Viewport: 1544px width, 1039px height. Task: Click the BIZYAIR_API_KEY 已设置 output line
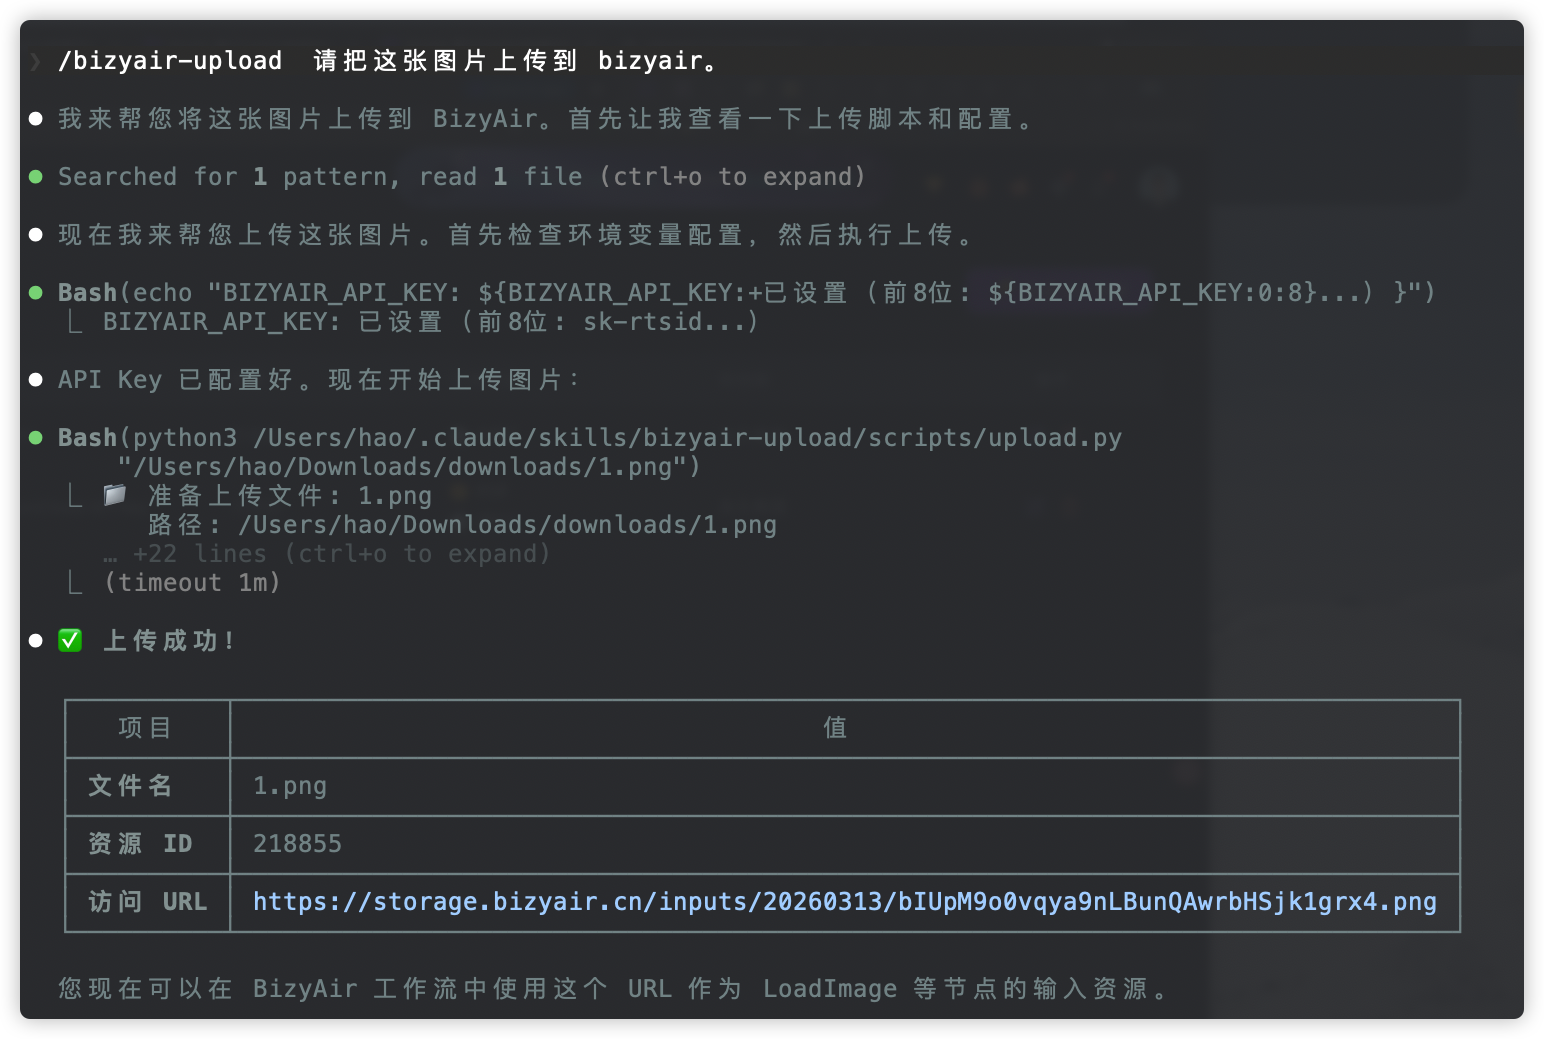coord(430,322)
